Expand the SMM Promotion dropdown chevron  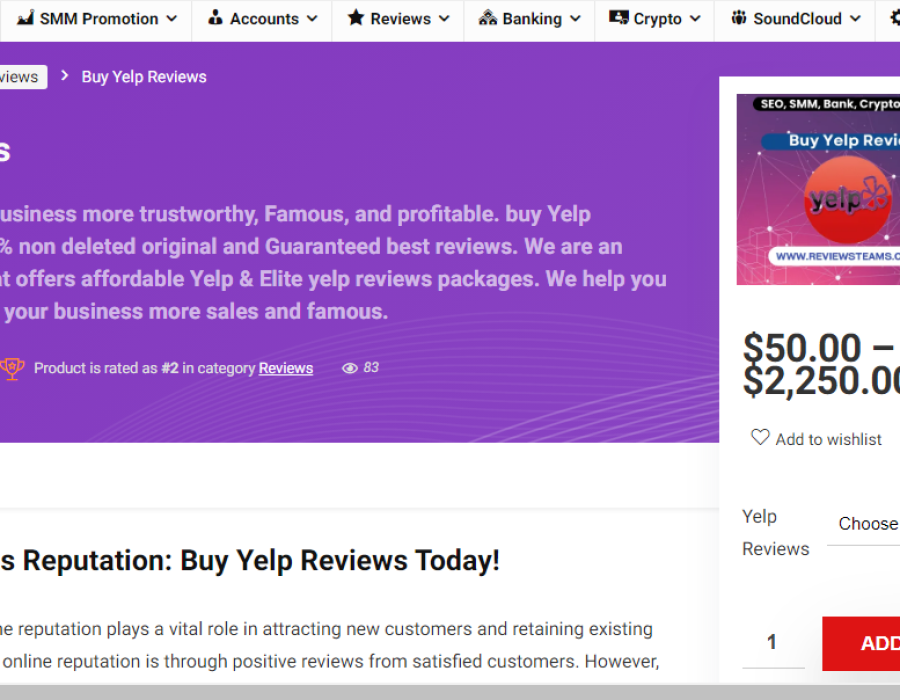(171, 19)
